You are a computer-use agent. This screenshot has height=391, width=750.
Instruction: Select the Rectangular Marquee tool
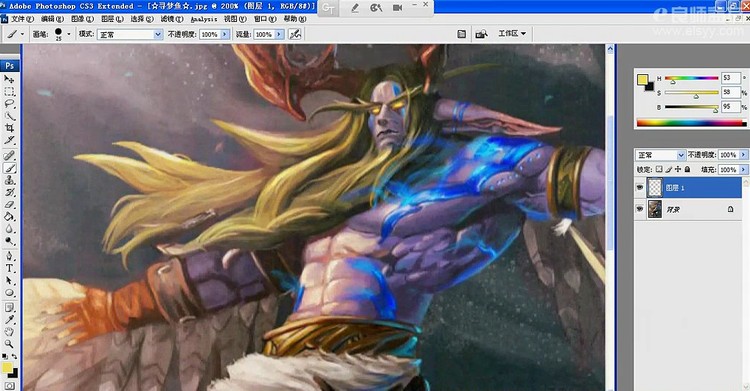point(9,91)
